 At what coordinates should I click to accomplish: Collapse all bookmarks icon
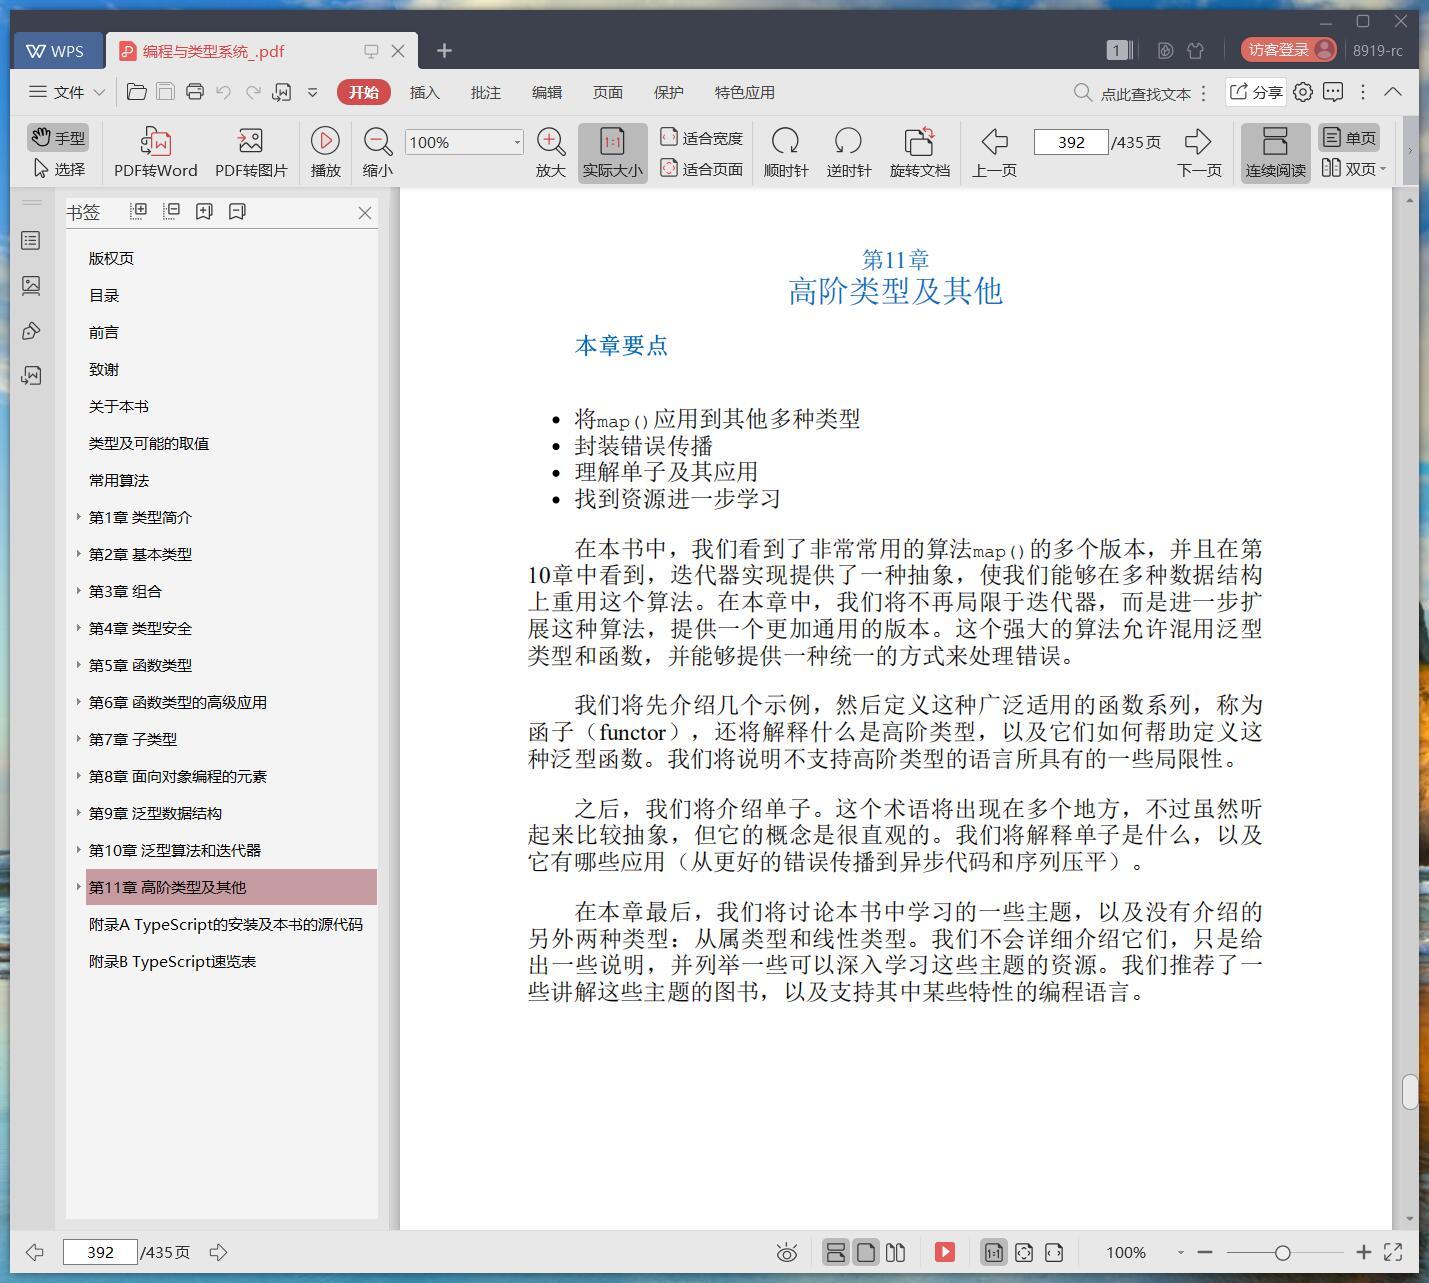click(x=171, y=211)
